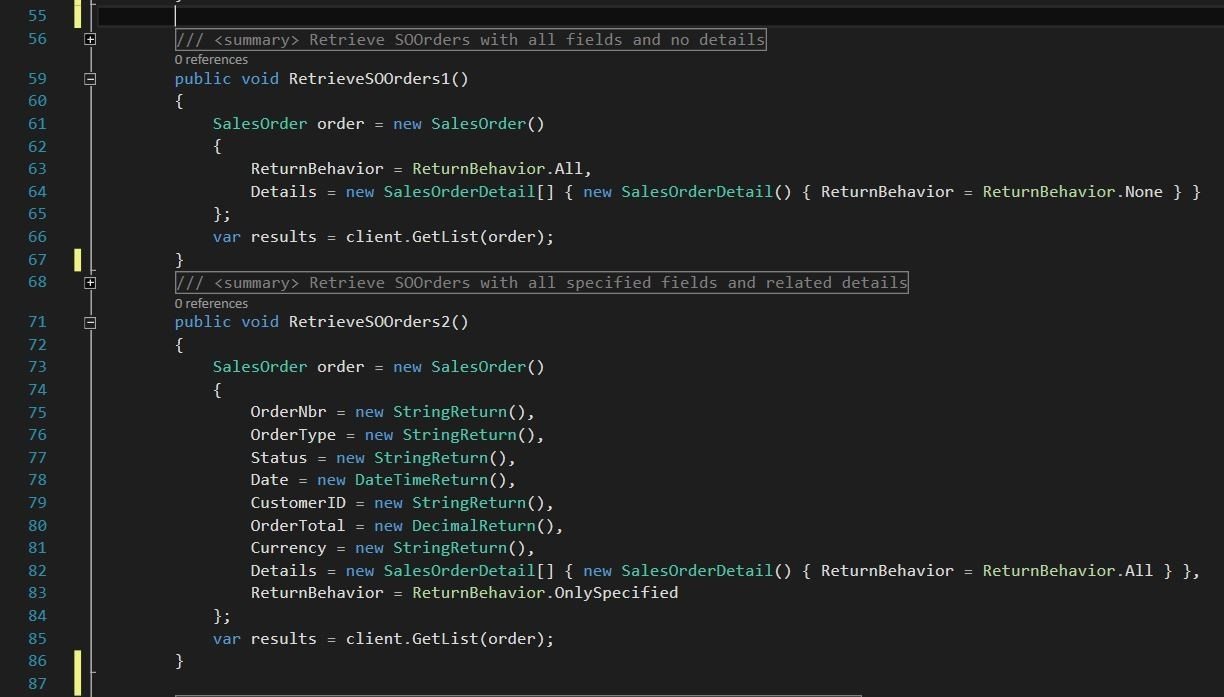Click the 'void' keyword on line 71

260,322
